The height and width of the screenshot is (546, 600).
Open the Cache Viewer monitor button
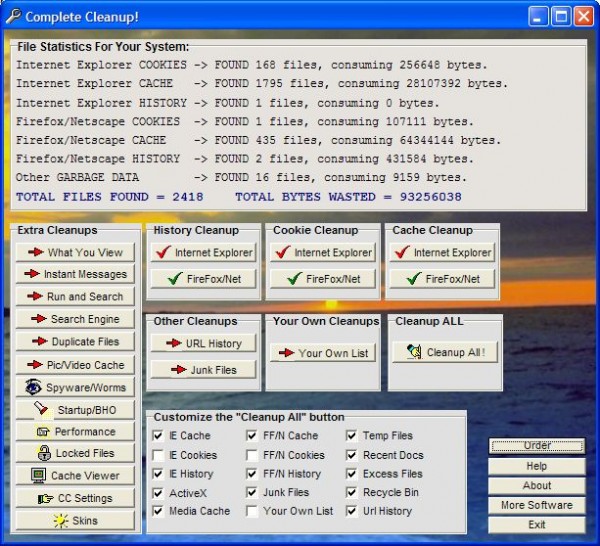click(x=75, y=476)
